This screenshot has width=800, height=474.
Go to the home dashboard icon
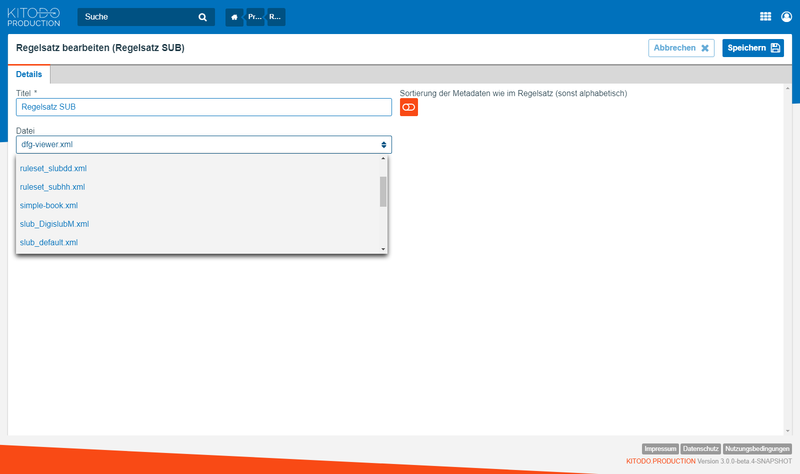[234, 17]
